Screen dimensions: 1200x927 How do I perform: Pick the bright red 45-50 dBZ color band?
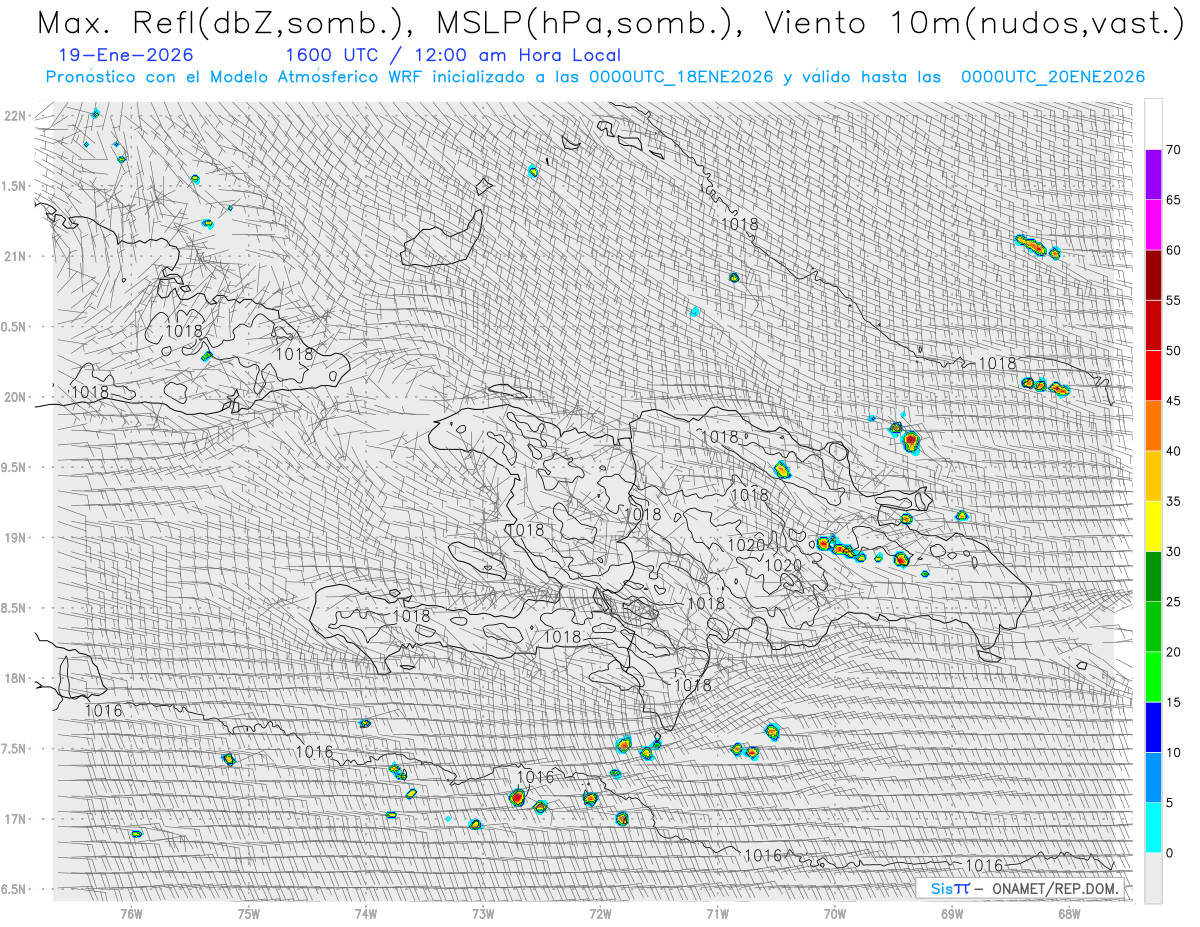(1153, 376)
